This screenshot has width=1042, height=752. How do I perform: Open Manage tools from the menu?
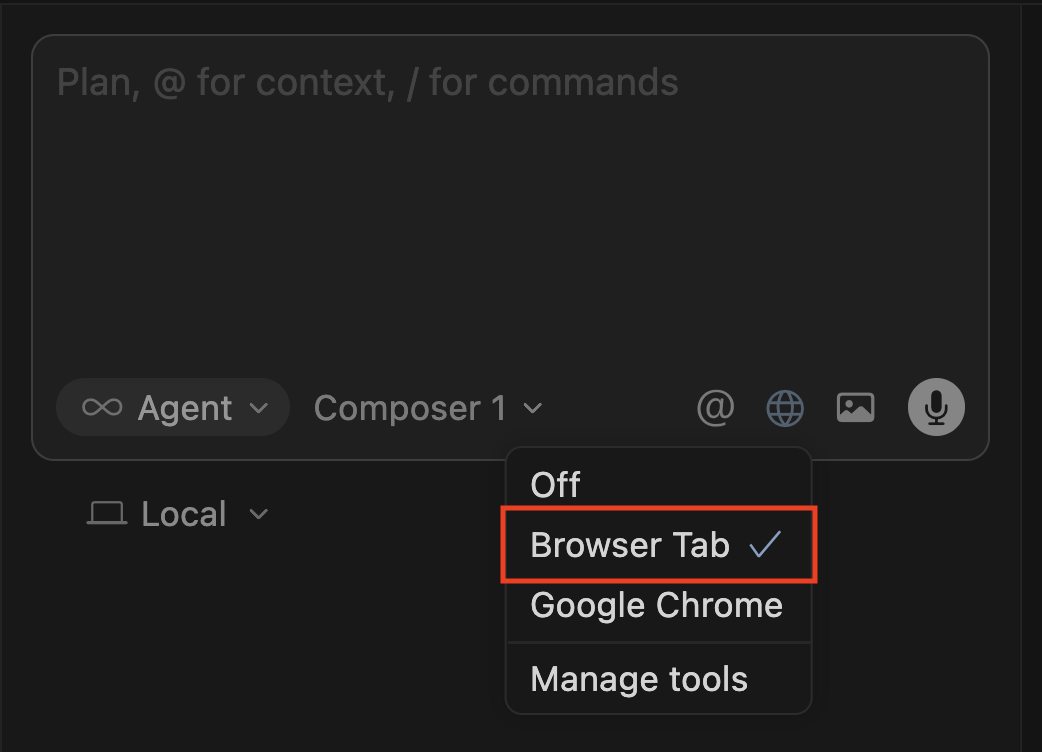639,679
